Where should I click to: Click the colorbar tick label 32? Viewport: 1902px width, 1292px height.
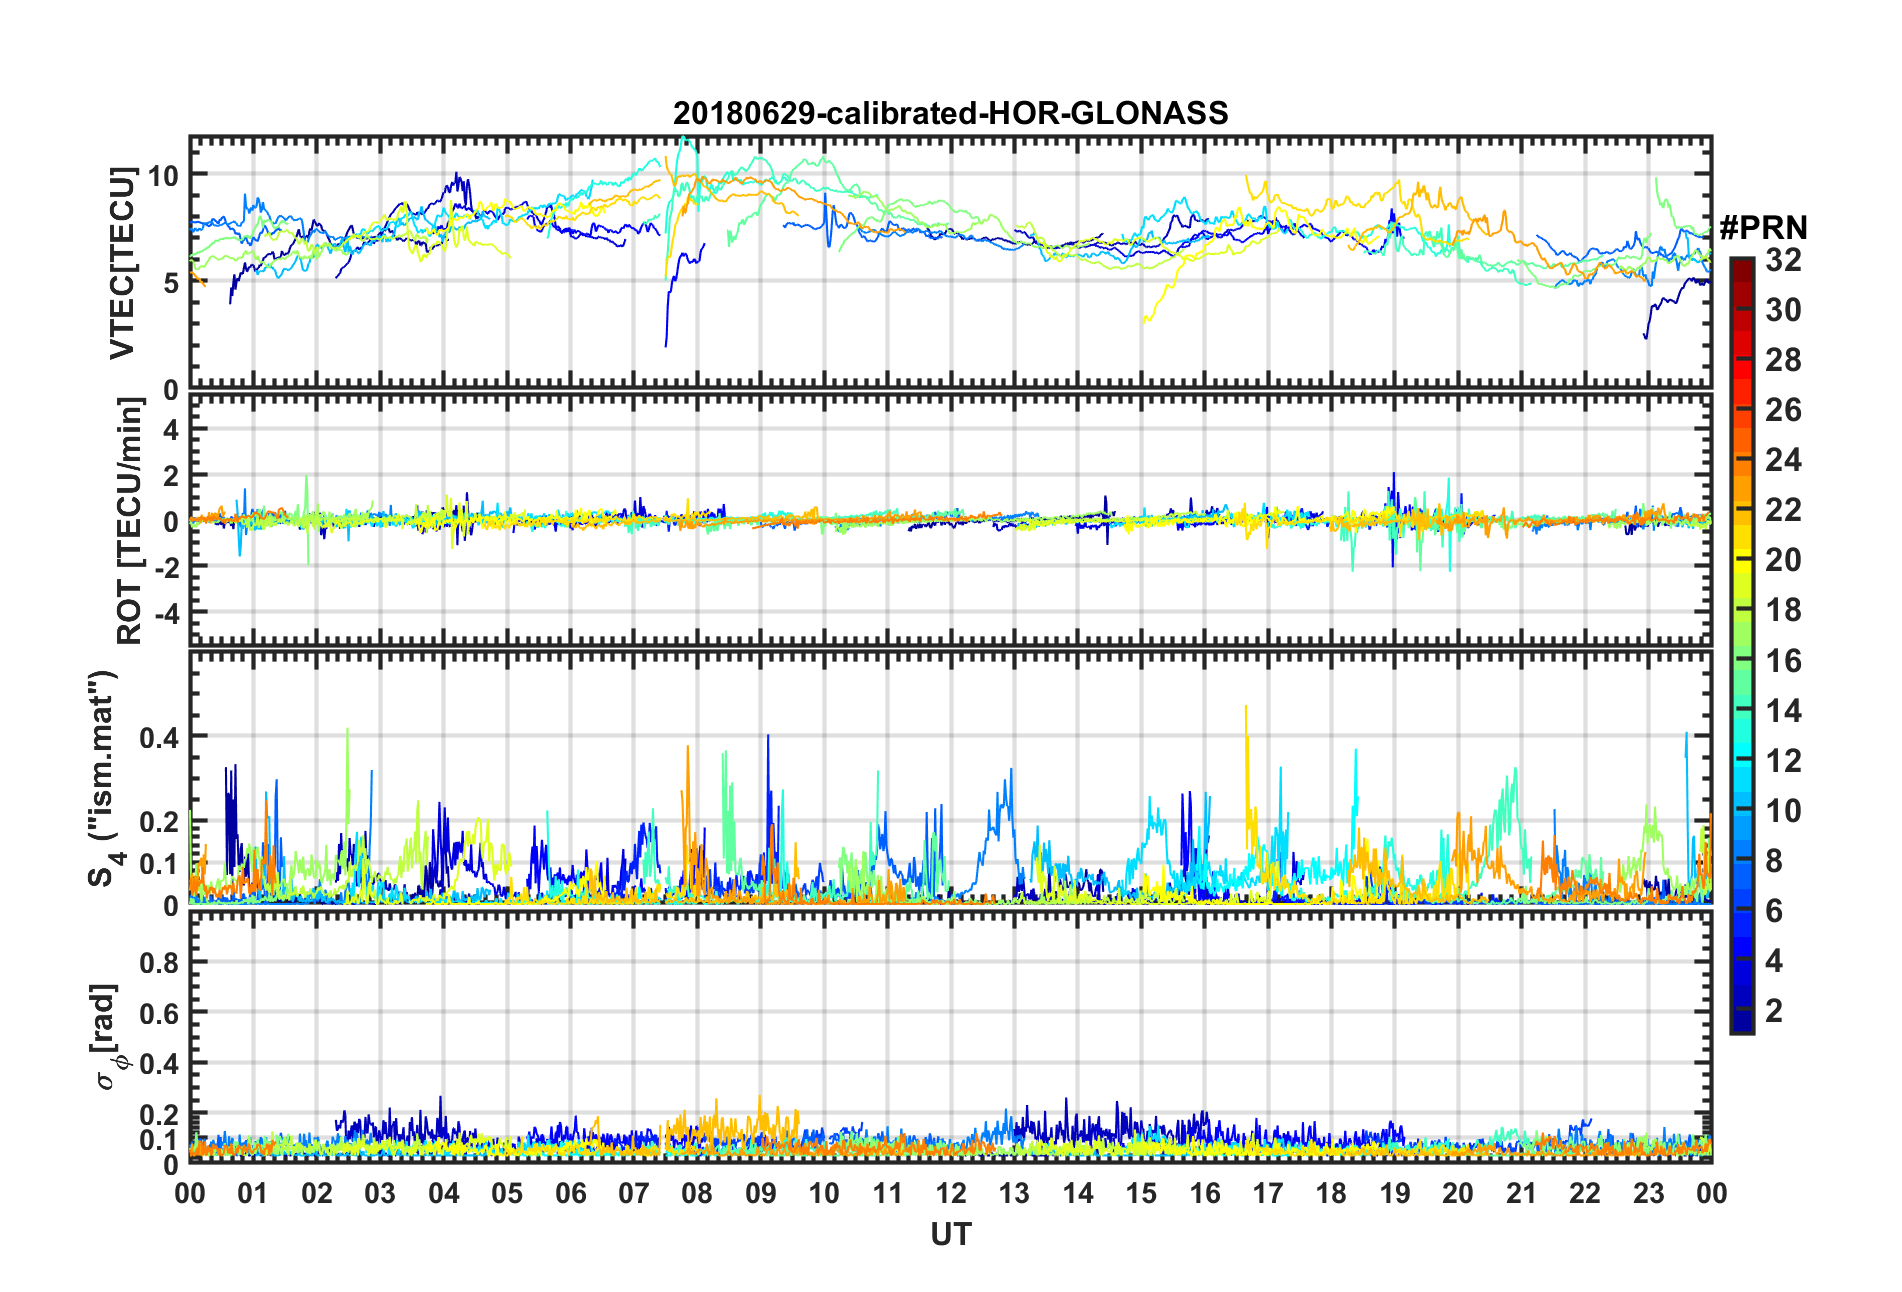1783,260
